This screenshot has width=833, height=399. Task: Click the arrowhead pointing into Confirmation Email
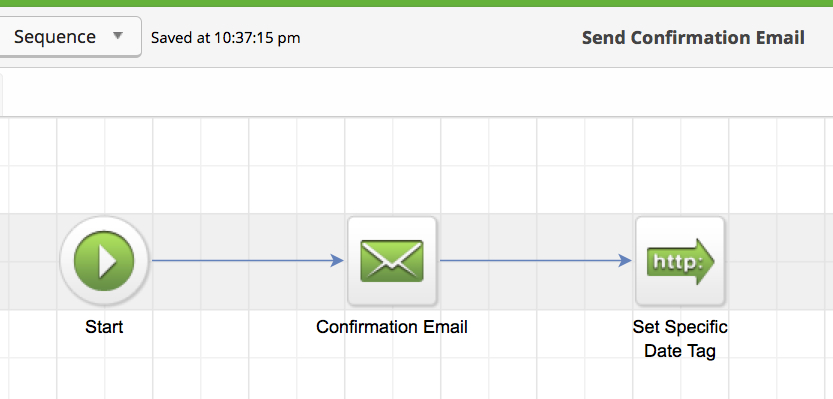tap(337, 260)
